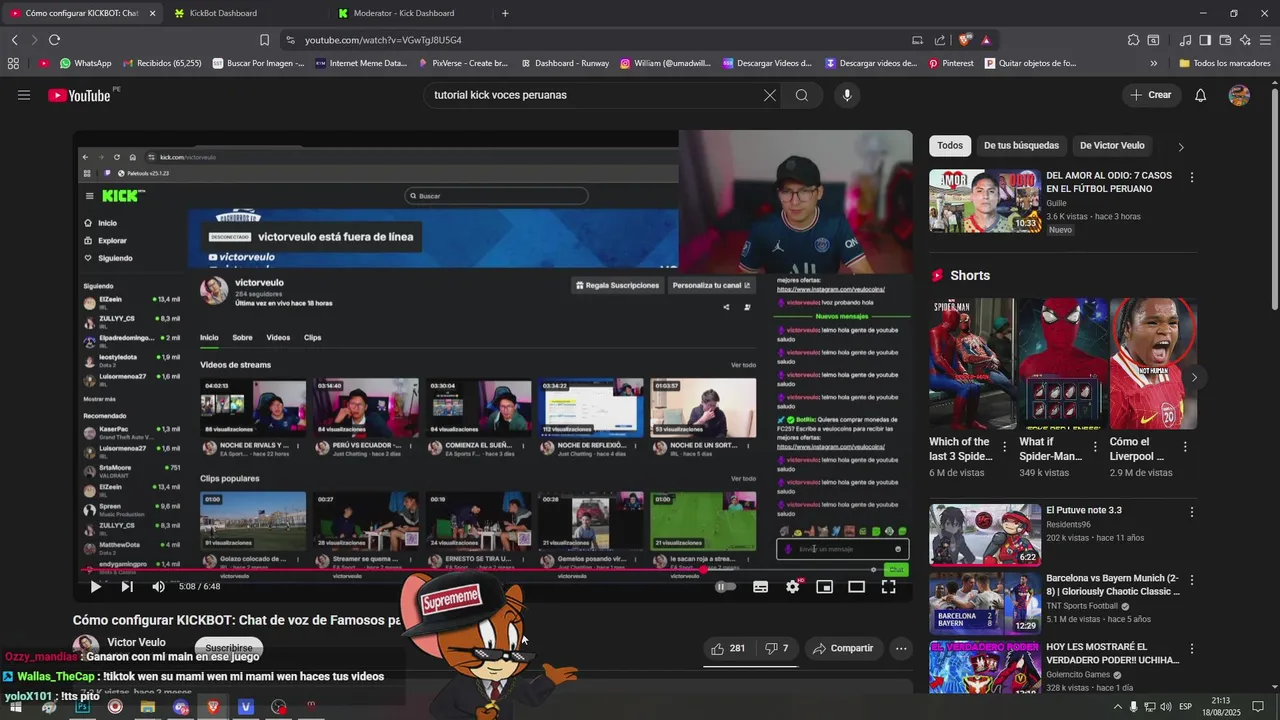The width and height of the screenshot is (1280, 720).
Task: Open 'DEL AMOR AL ODIO' video thumbnail
Action: click(x=985, y=201)
